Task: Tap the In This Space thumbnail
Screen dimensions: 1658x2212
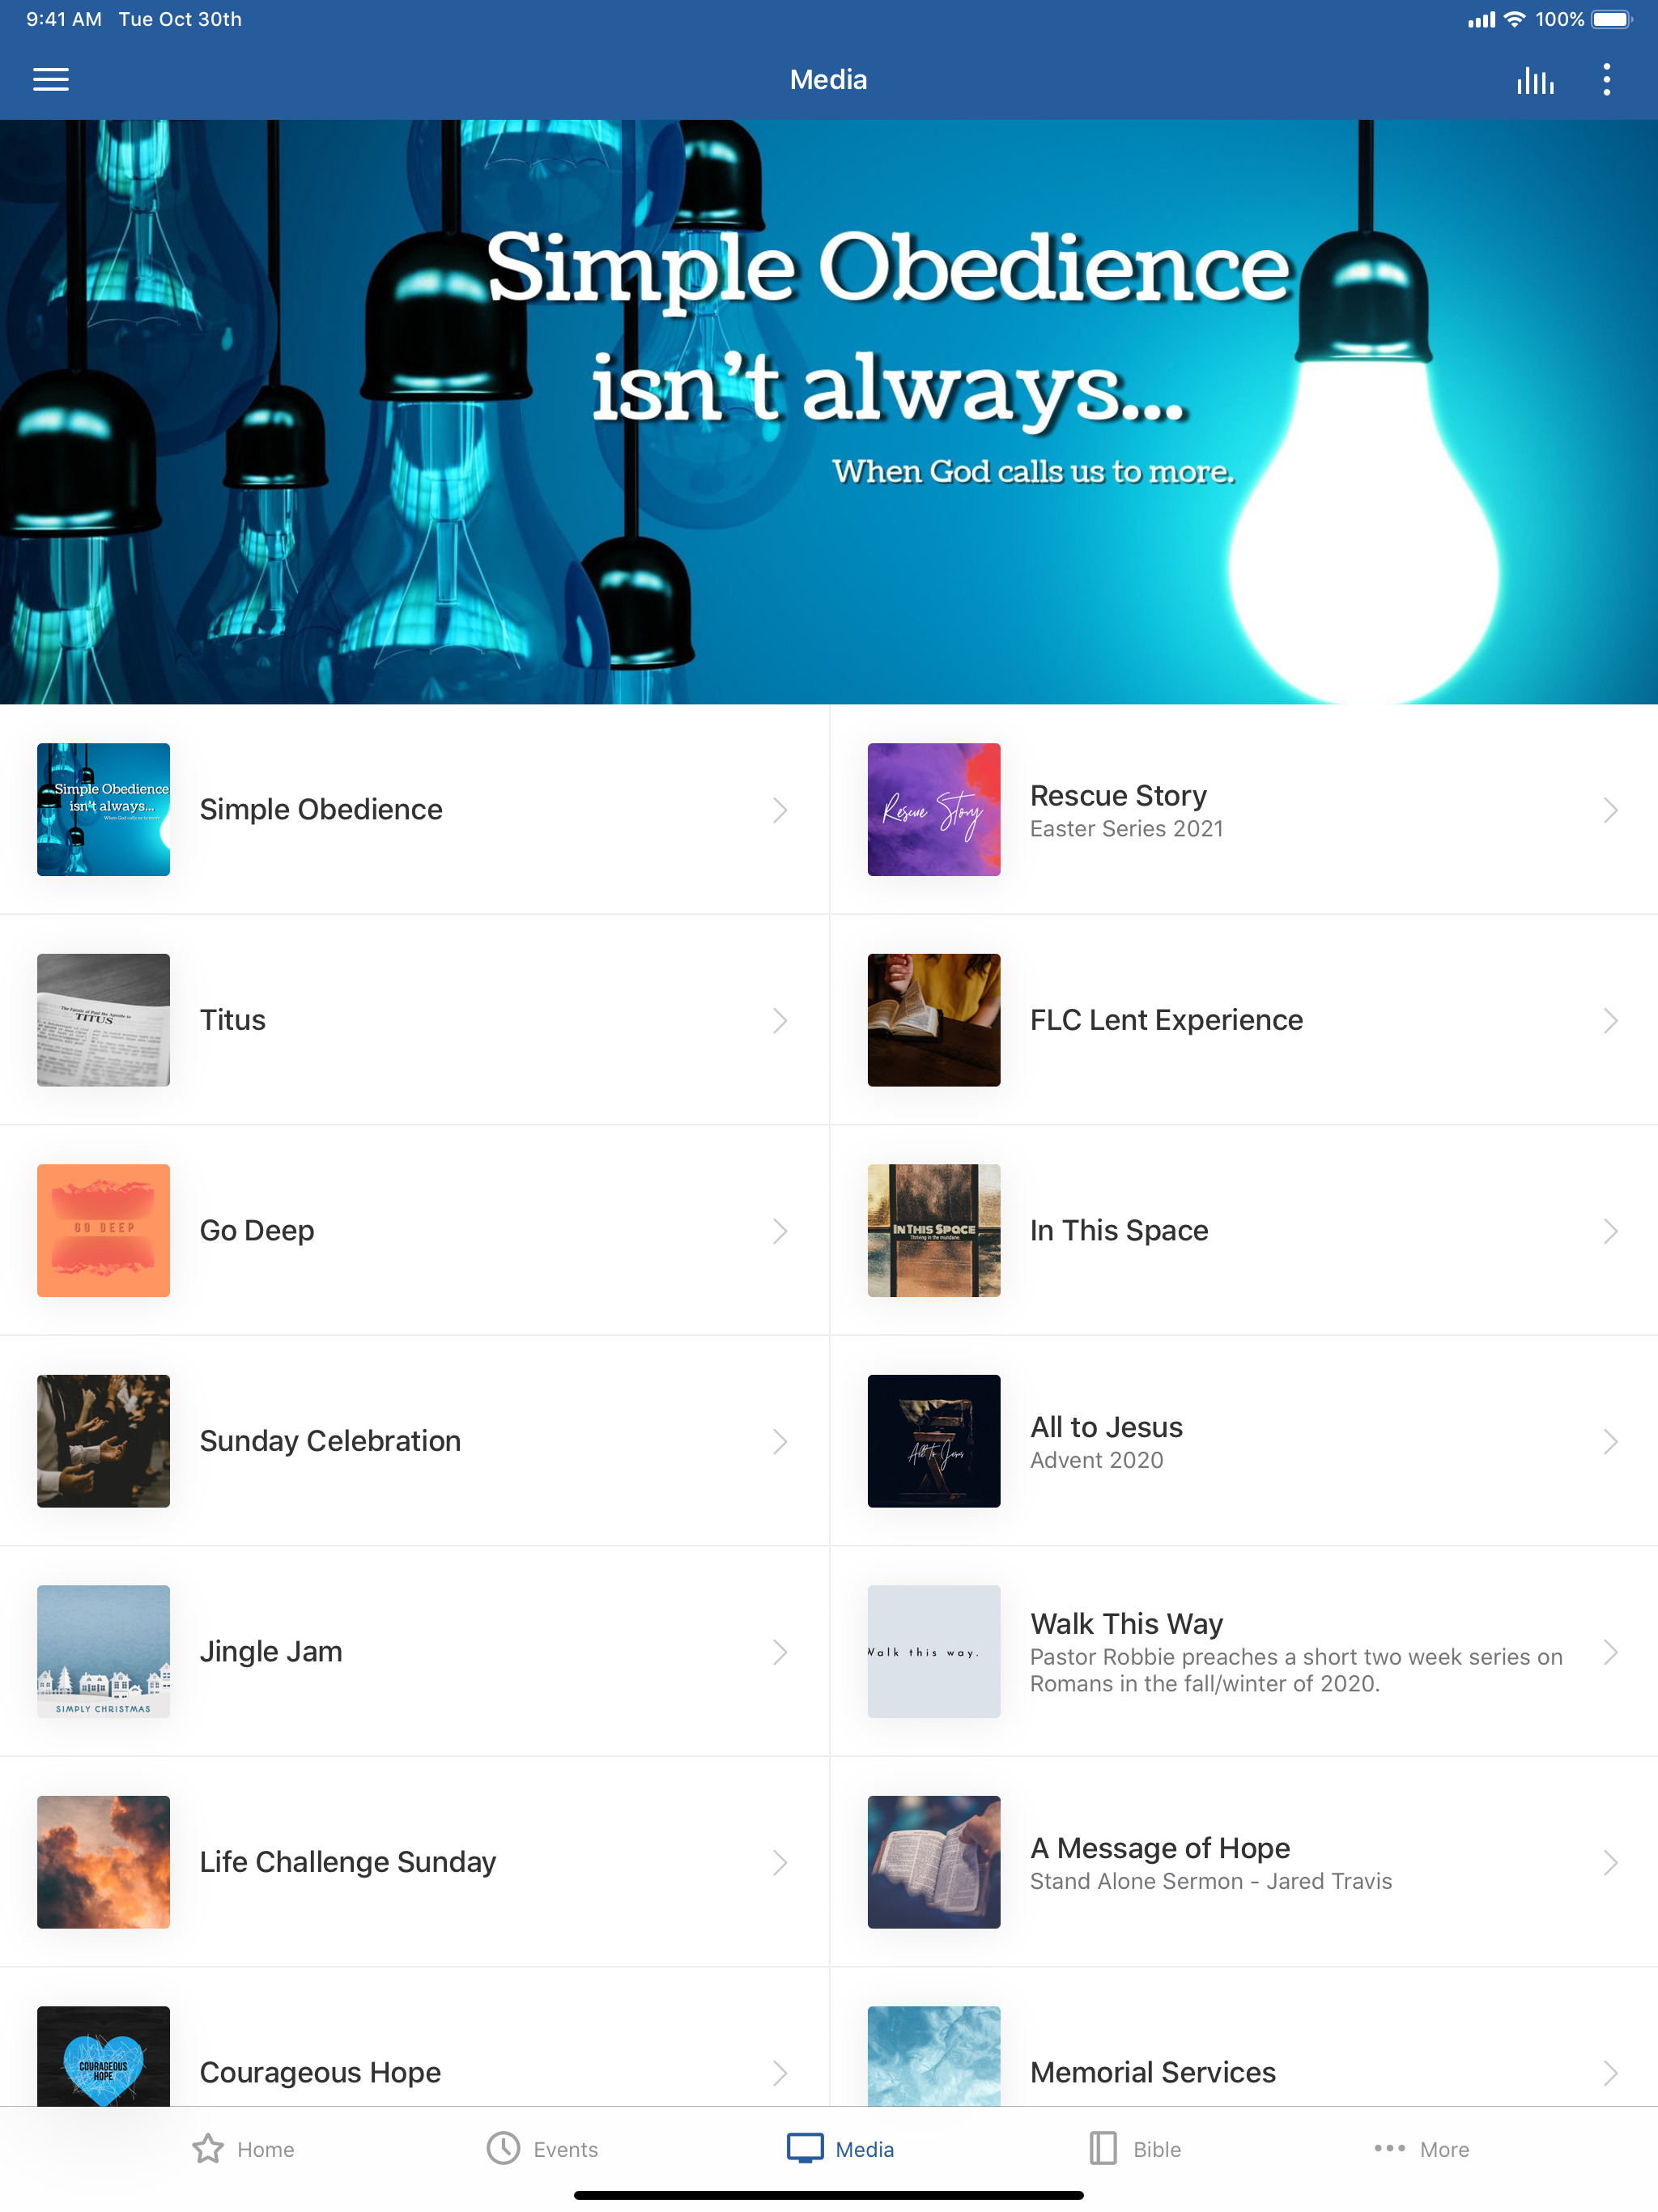Action: pyautogui.click(x=933, y=1230)
